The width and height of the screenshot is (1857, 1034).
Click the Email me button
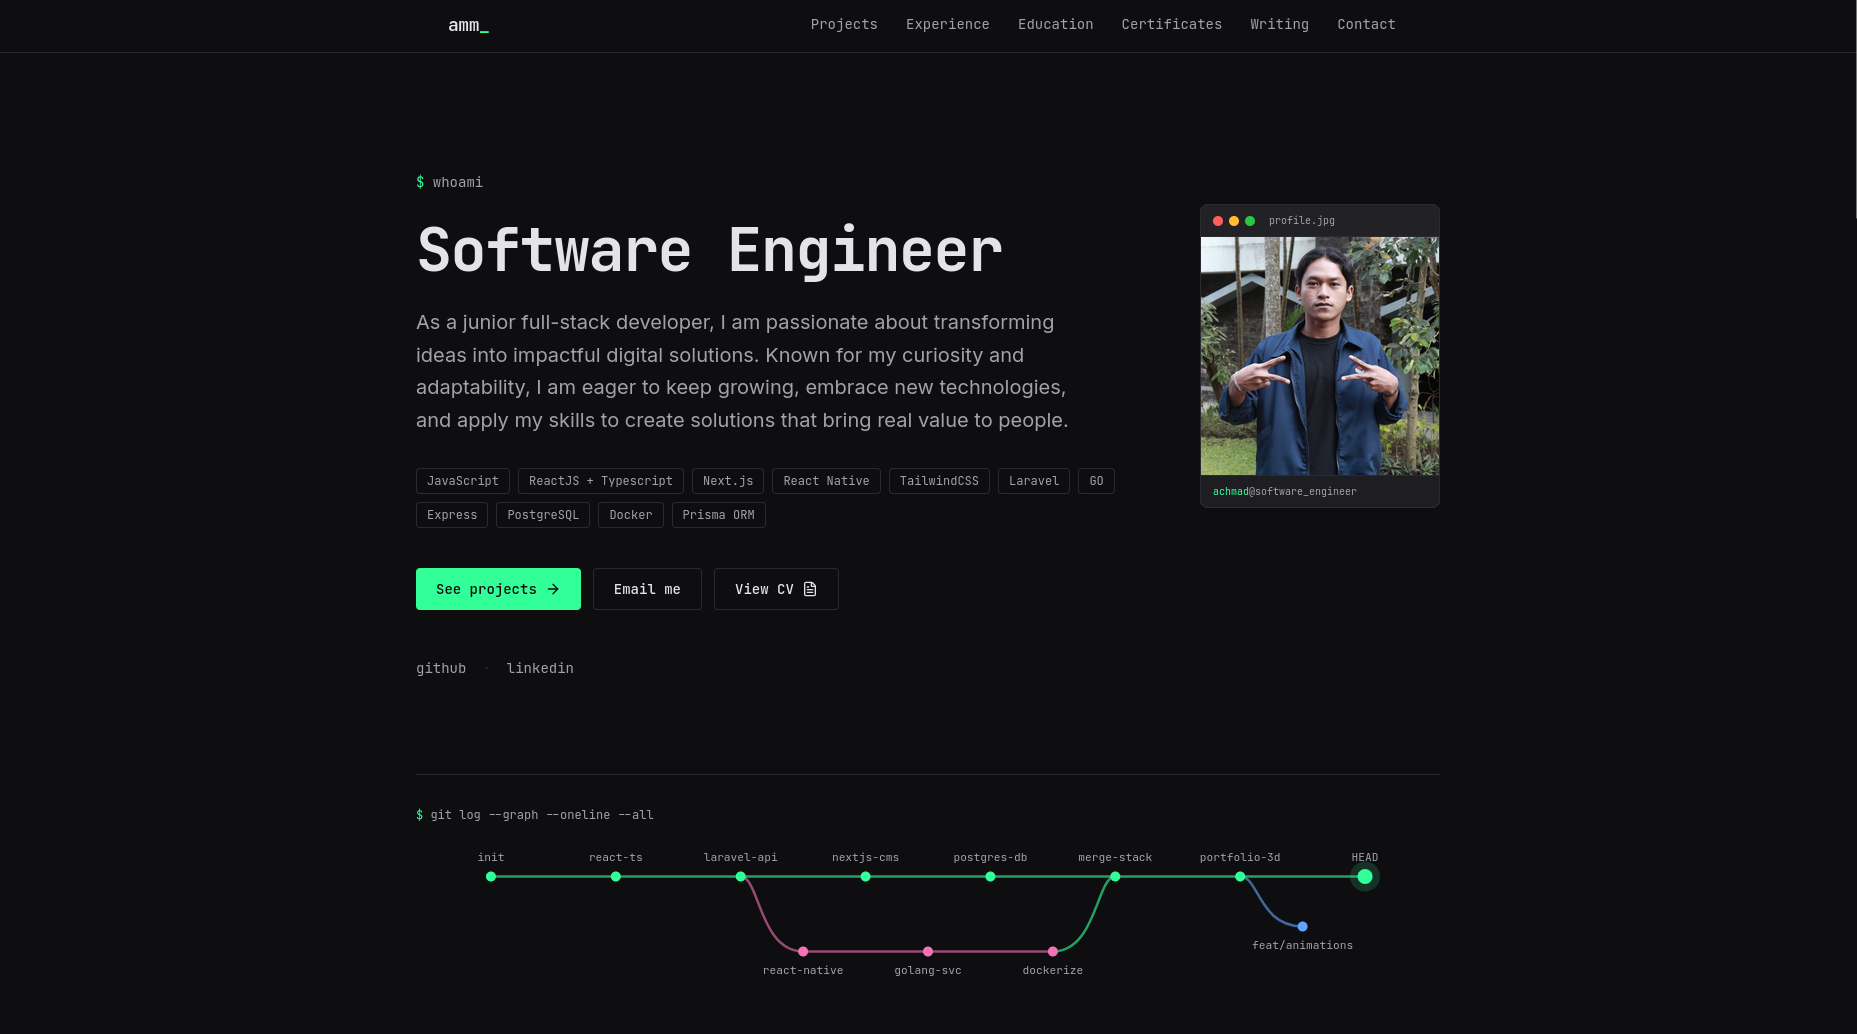pyautogui.click(x=647, y=589)
